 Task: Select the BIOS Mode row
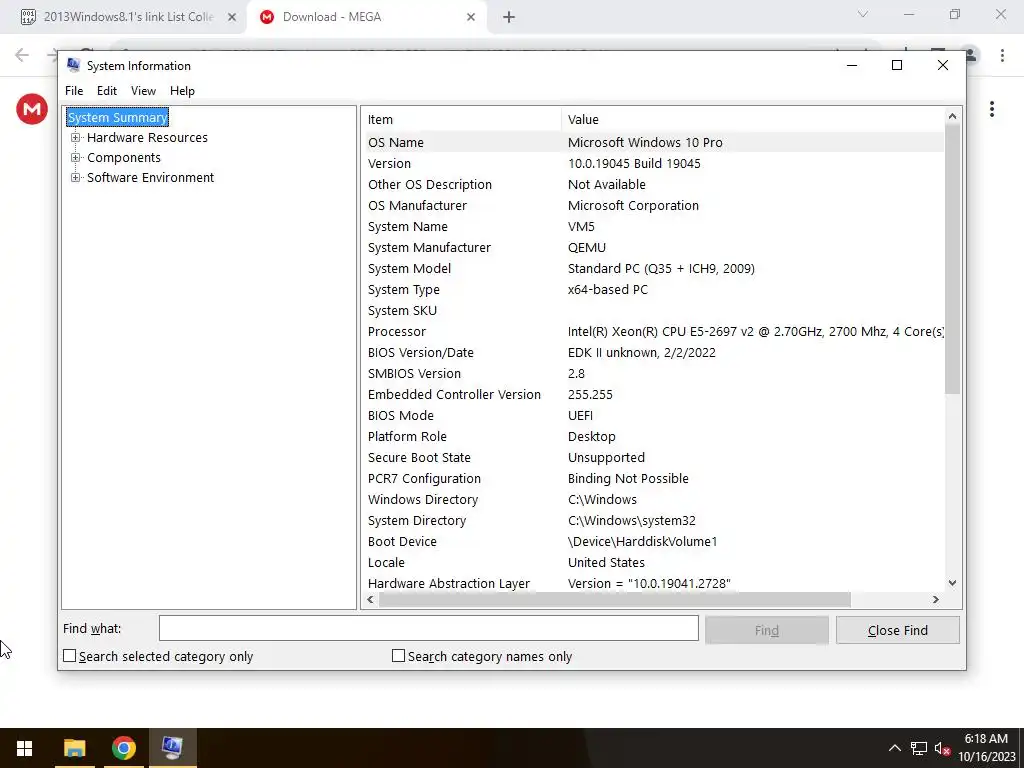pos(654,415)
